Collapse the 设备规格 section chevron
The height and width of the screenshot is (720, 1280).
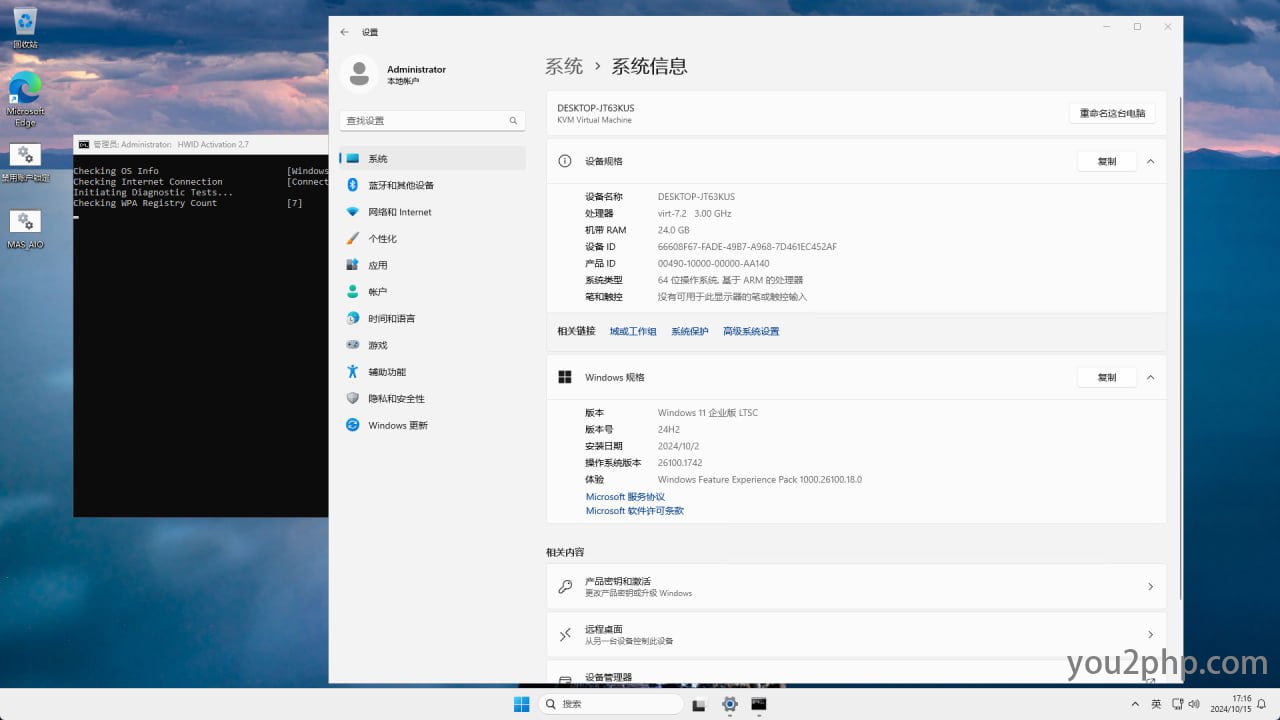(x=1150, y=161)
